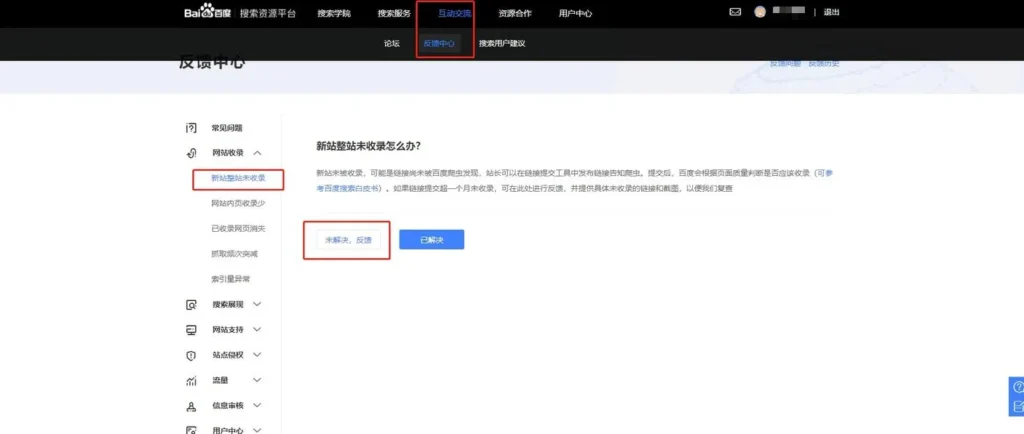The height and width of the screenshot is (434, 1024).
Task: Expand the 信息审核 section chevron
Action: coord(258,406)
